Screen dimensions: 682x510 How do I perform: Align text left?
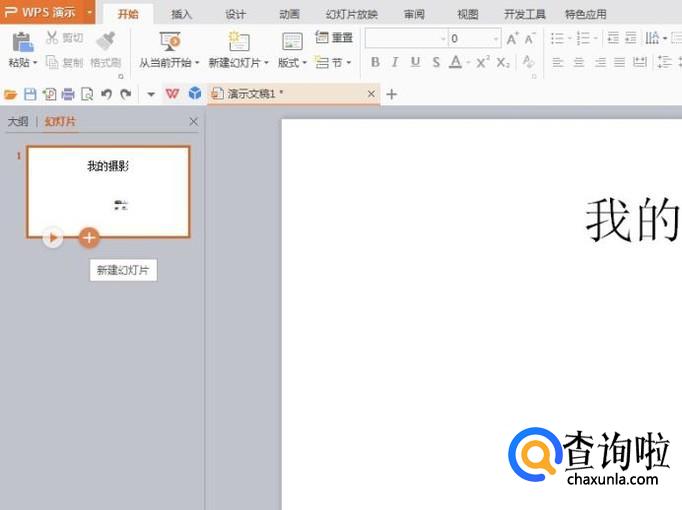point(558,63)
